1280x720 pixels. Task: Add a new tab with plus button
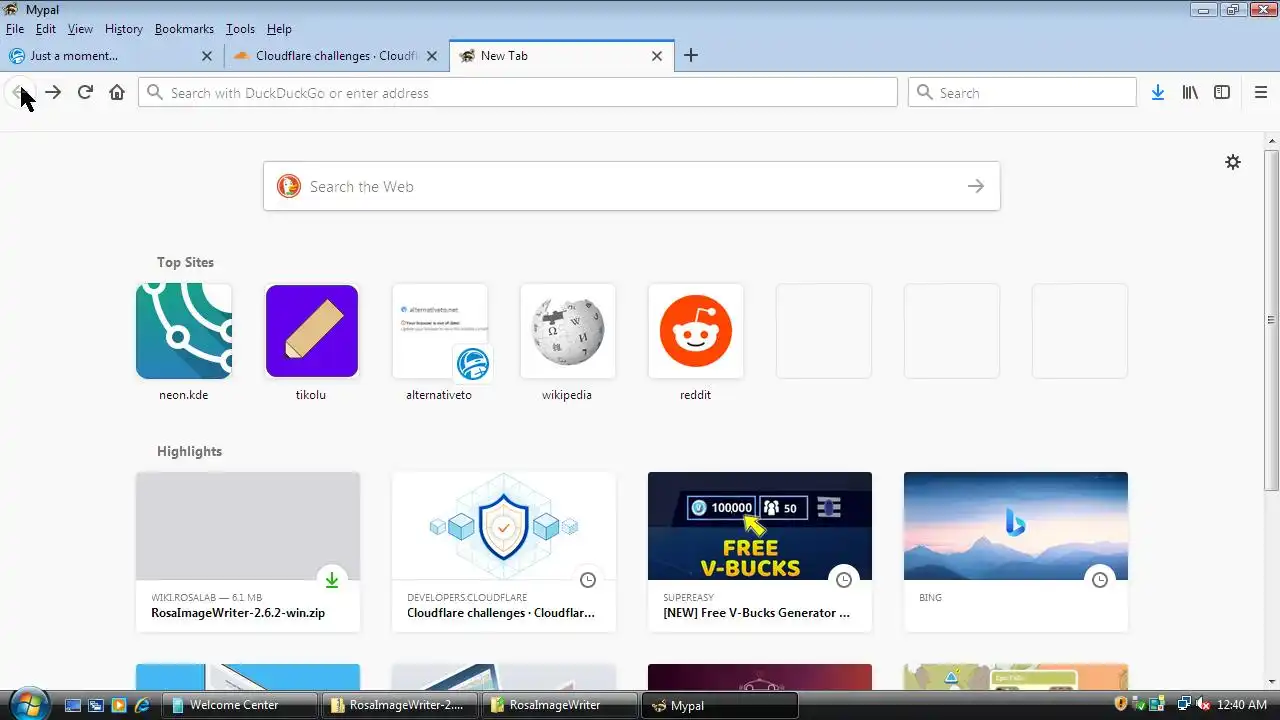click(691, 56)
